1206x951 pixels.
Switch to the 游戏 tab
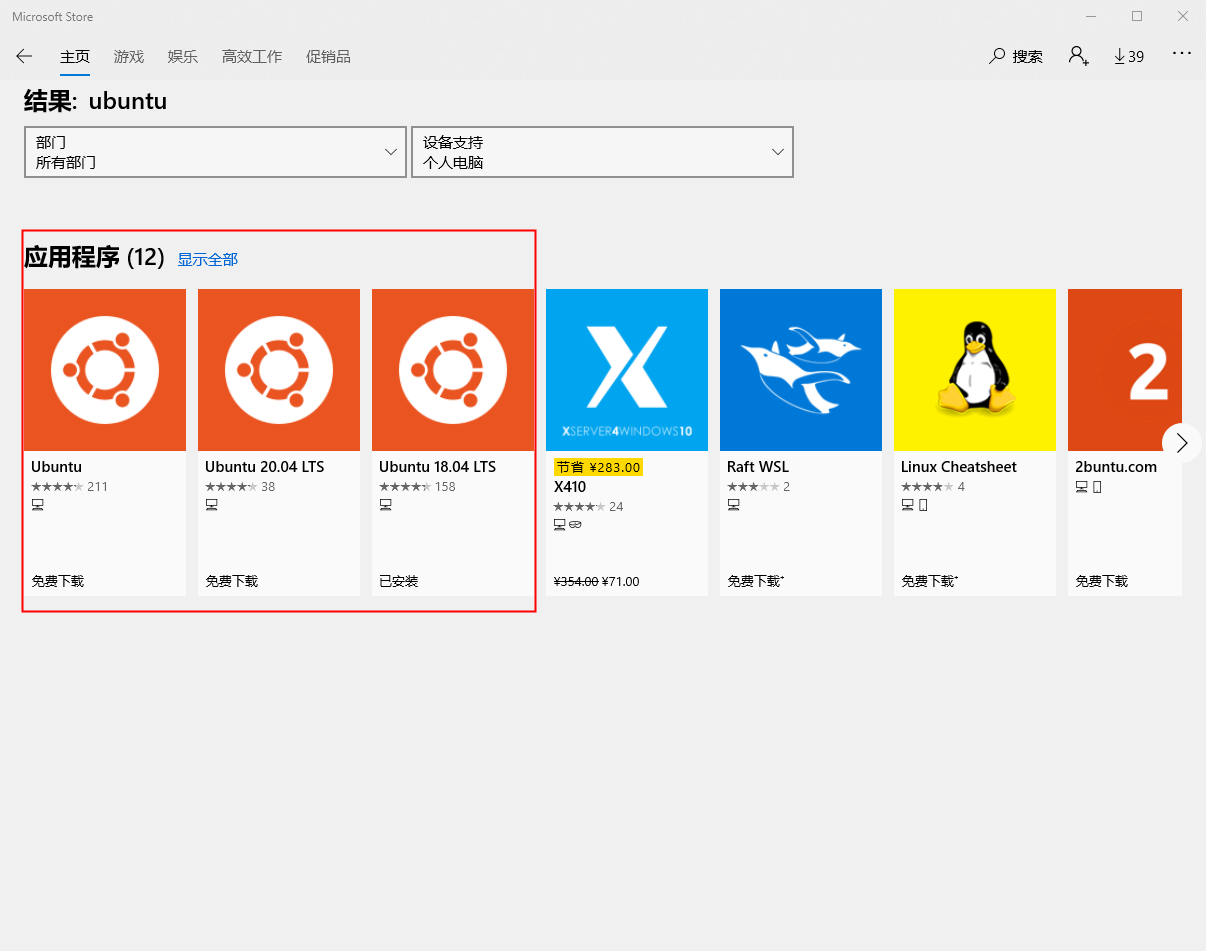(129, 57)
